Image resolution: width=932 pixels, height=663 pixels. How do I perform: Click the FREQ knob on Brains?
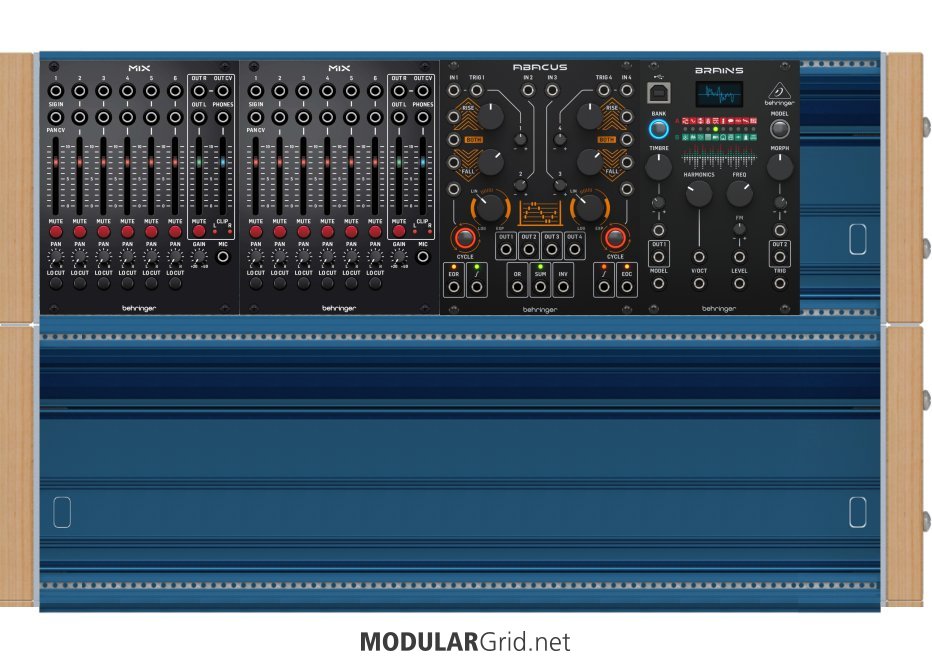[x=739, y=194]
